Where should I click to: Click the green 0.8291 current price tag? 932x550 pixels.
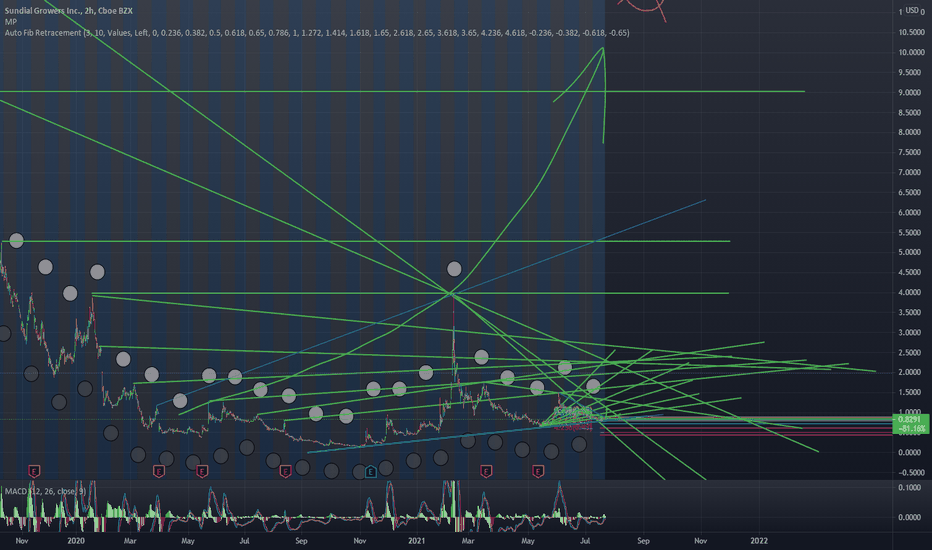pyautogui.click(x=911, y=419)
